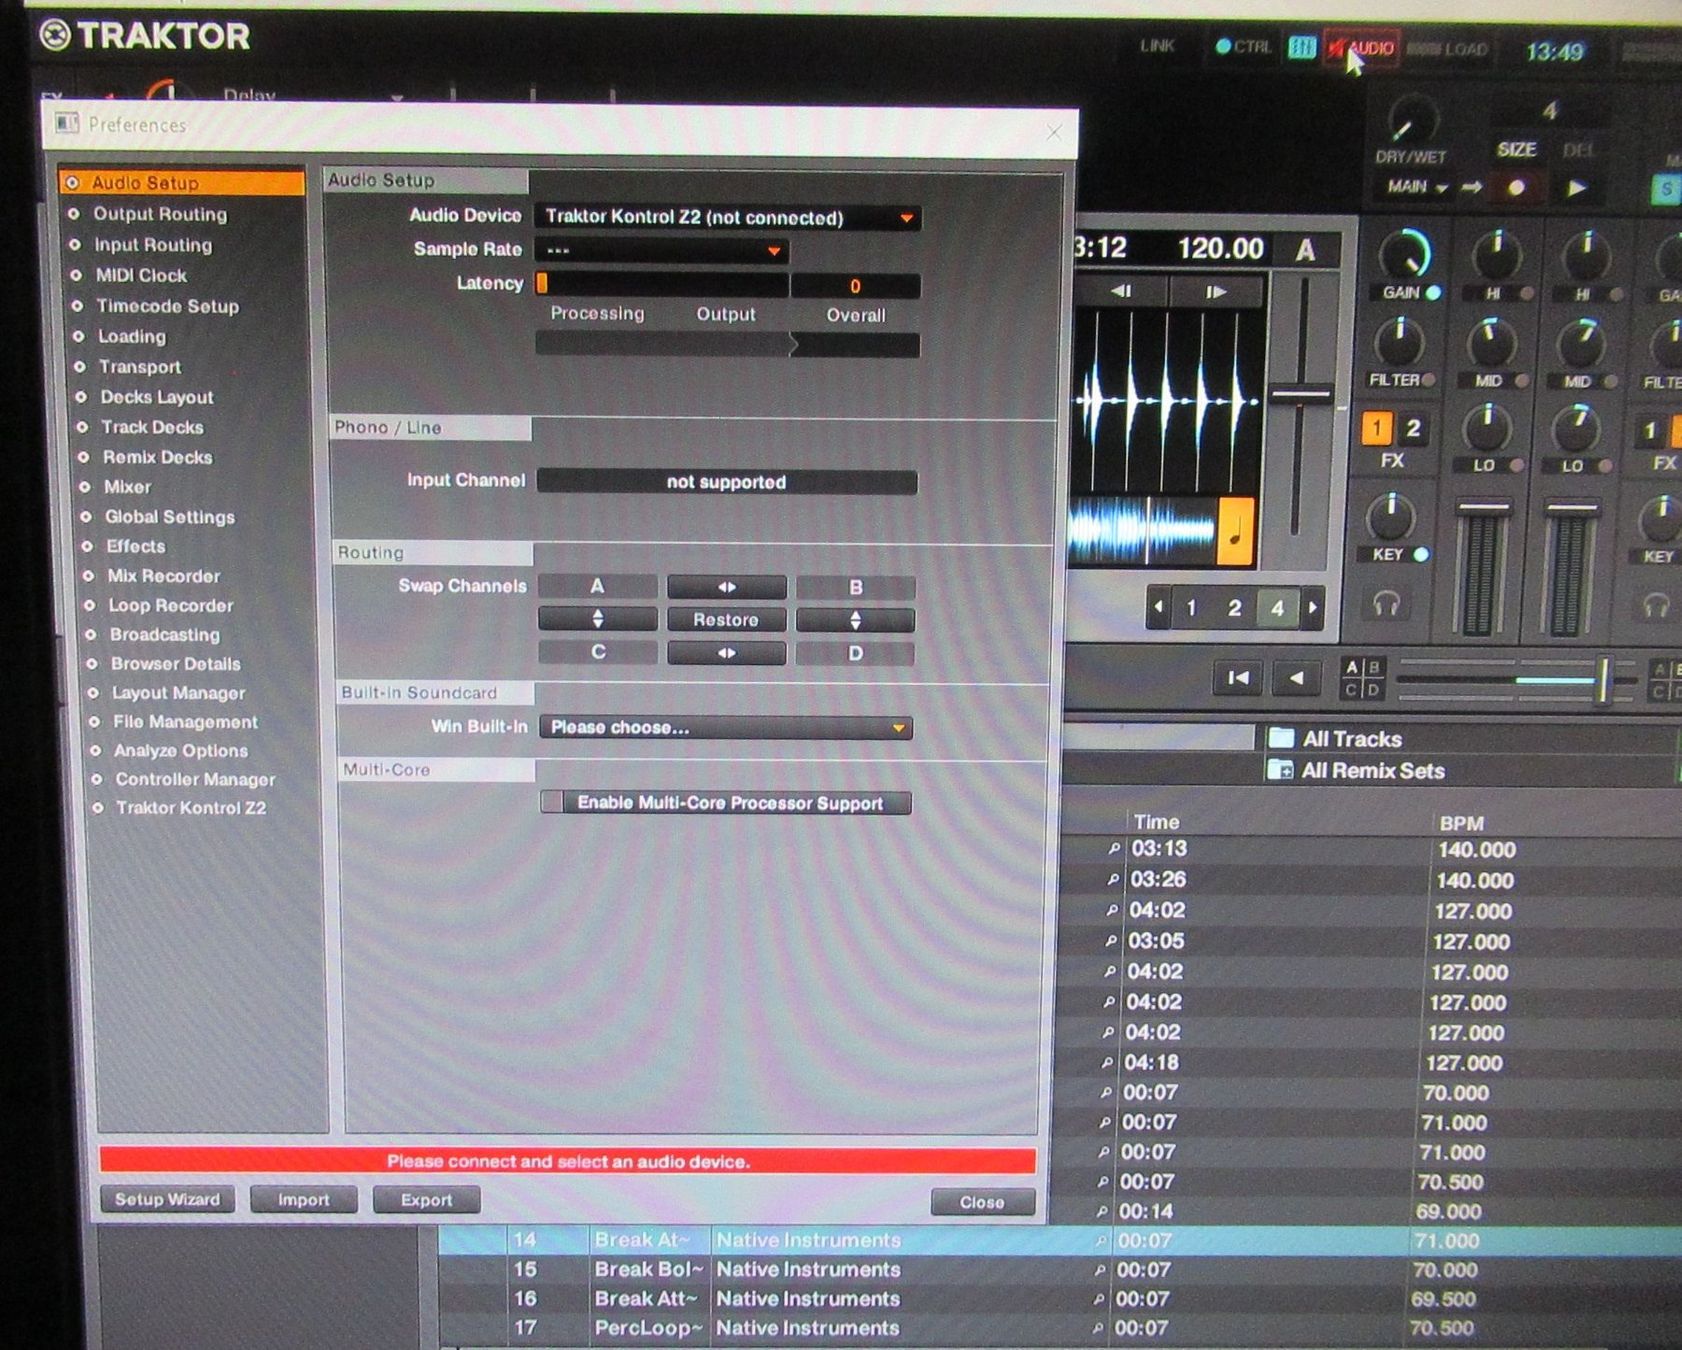
Task: Select the All Tracks folder icon
Action: pyautogui.click(x=1281, y=738)
